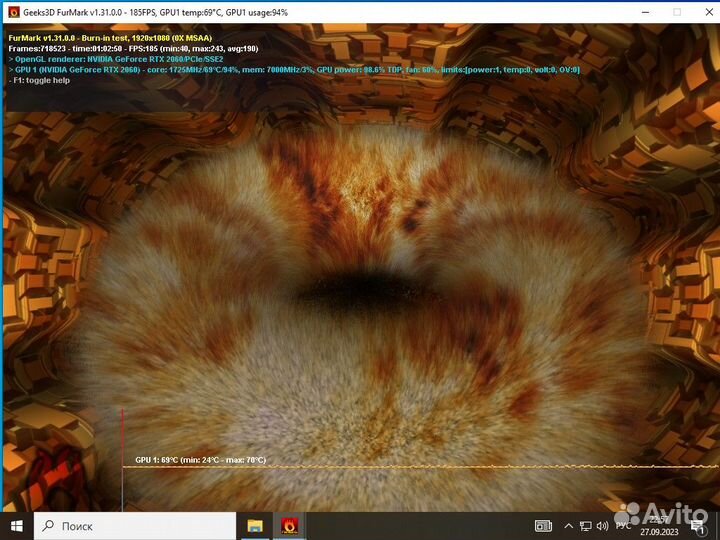Open the volume icon in the tray
The height and width of the screenshot is (540, 720).
click(602, 525)
